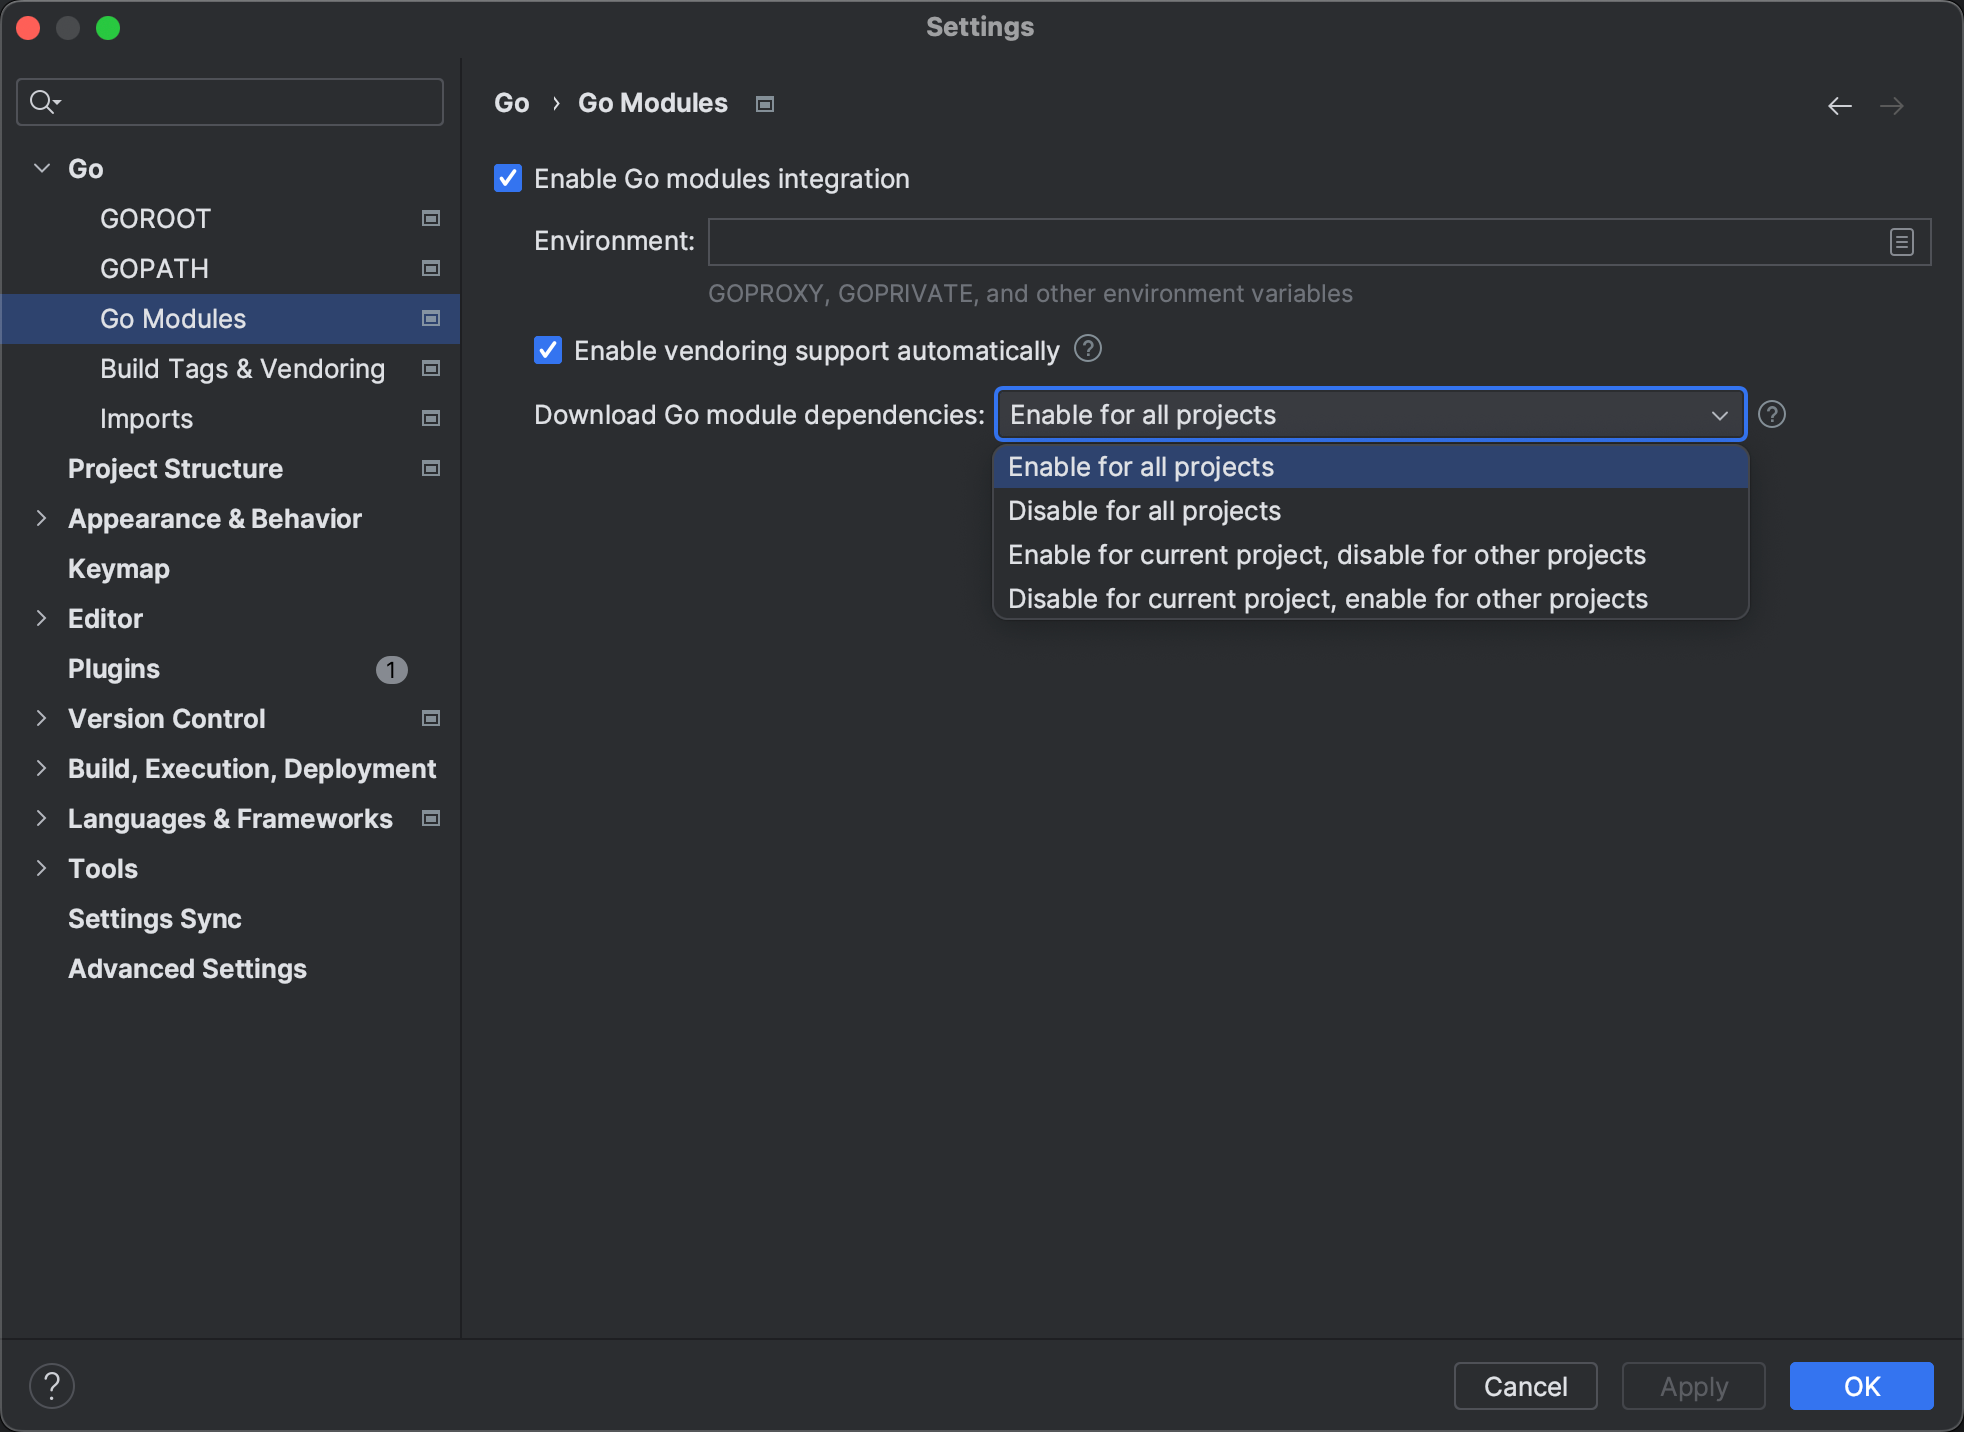Open environment variables editor icon
The image size is (1964, 1432).
coord(1901,242)
